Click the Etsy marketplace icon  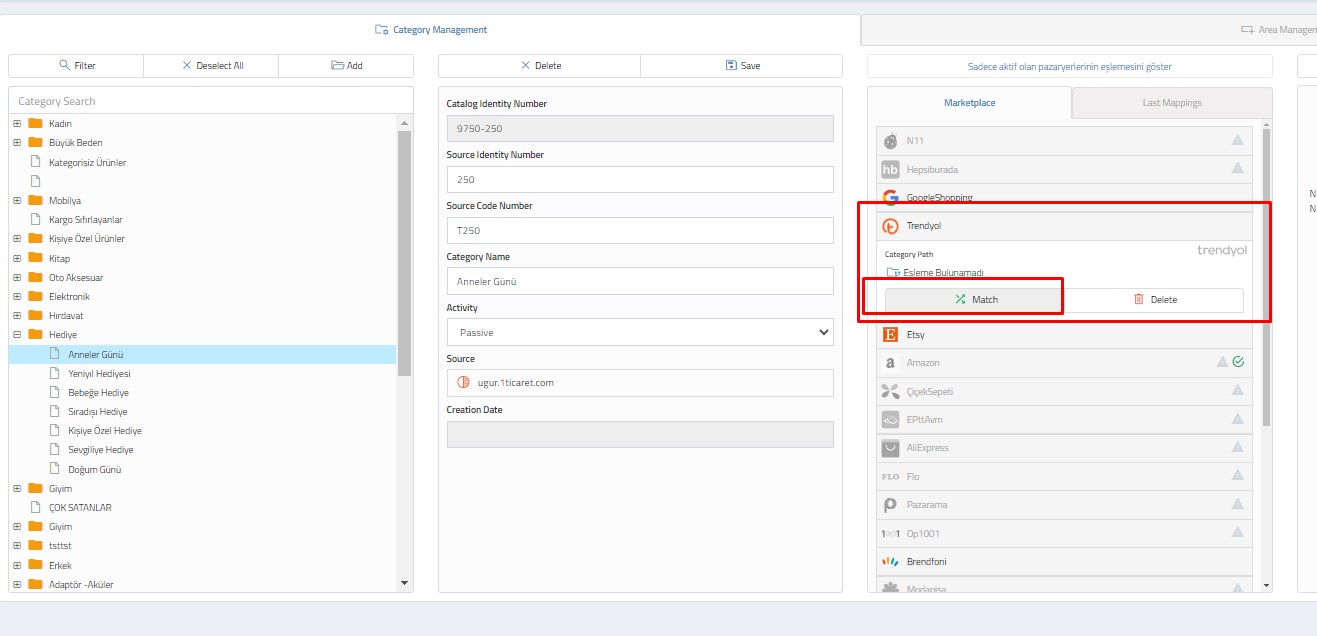(x=890, y=335)
